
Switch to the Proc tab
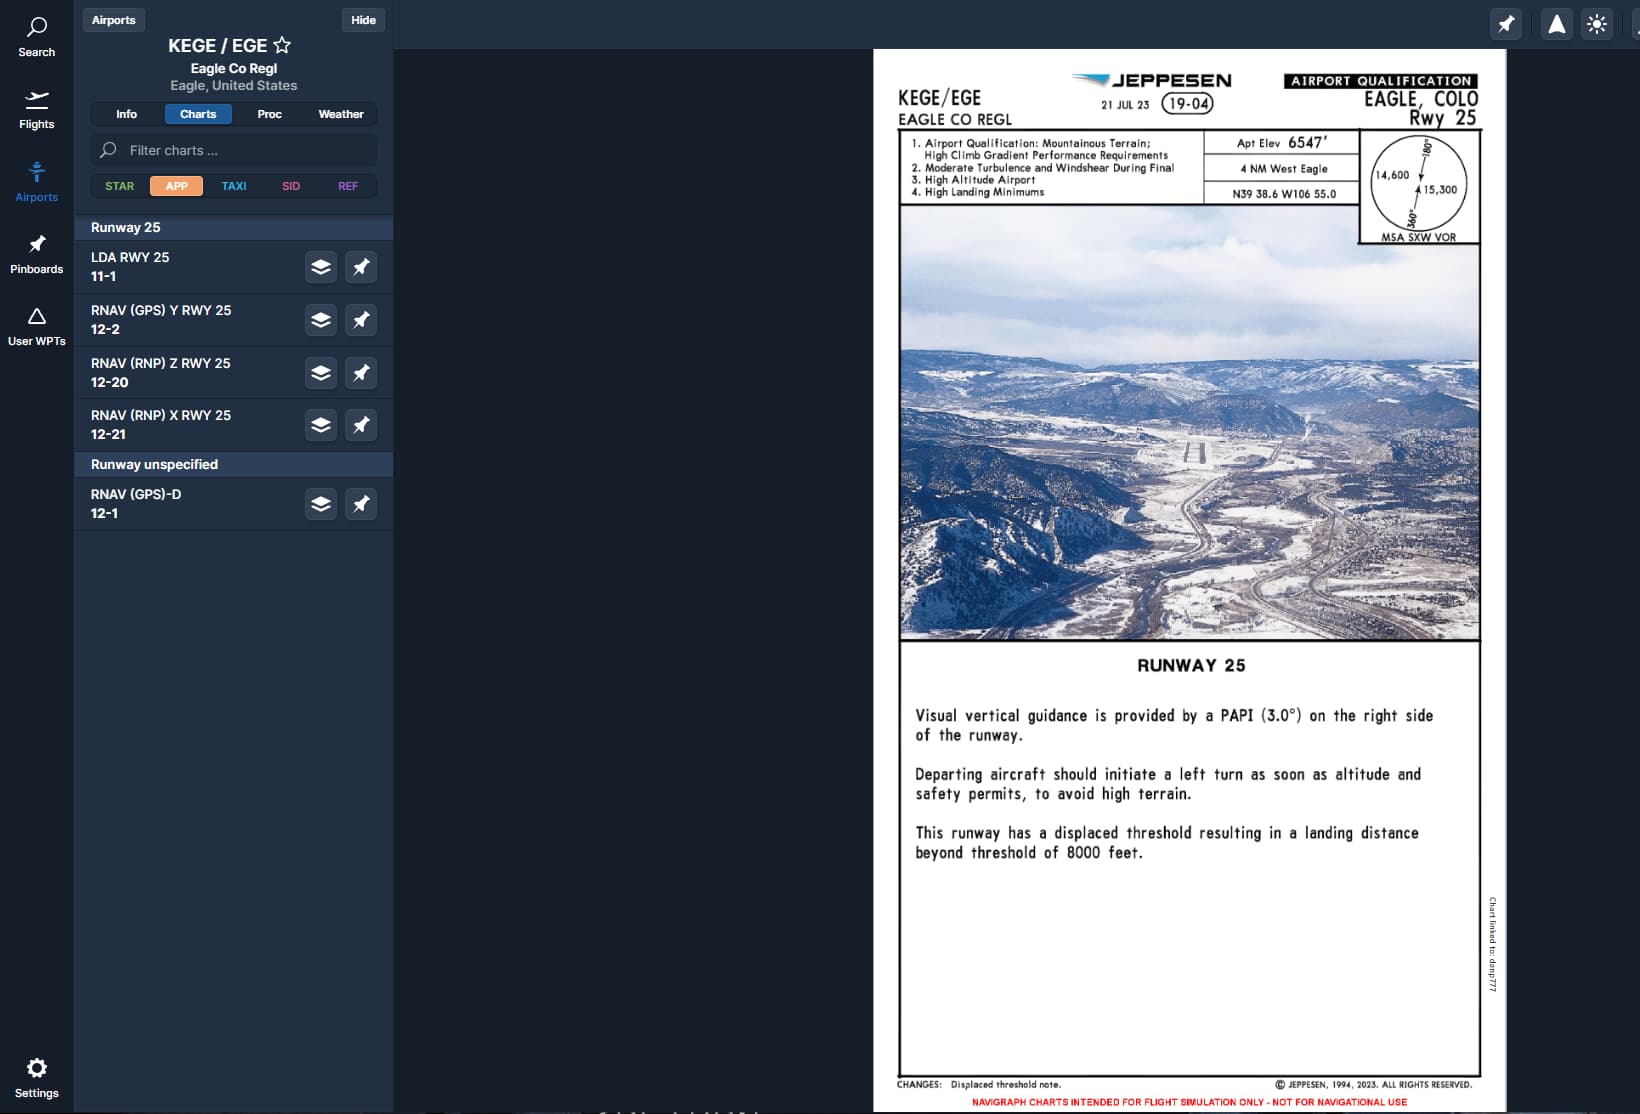(x=269, y=114)
